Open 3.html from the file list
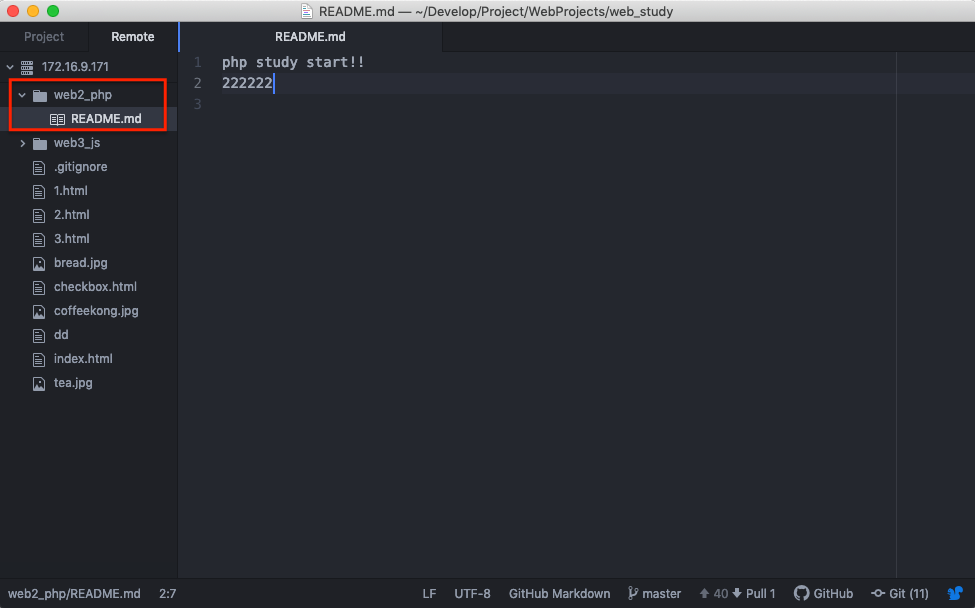This screenshot has height=608, width=975. pyautogui.click(x=72, y=239)
